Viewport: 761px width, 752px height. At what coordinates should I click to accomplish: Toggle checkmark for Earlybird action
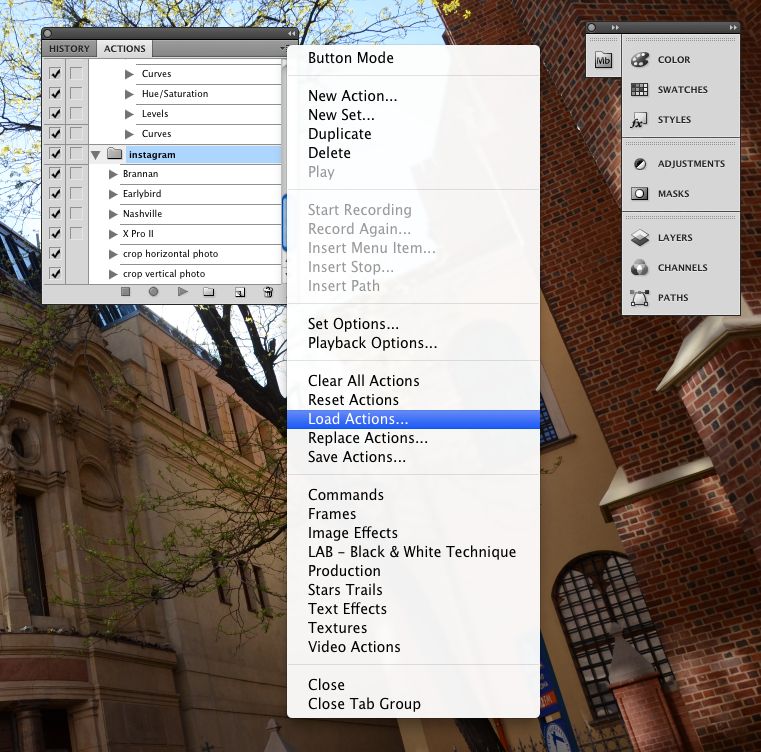[x=55, y=193]
